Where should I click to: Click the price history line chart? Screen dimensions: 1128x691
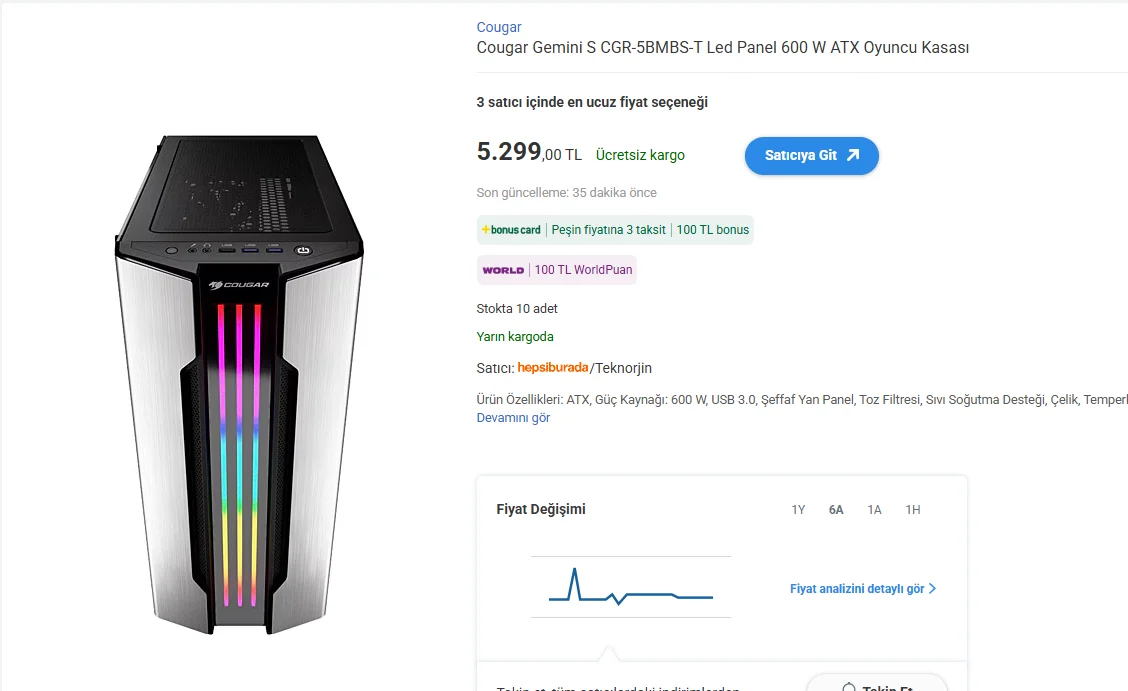coord(630,588)
